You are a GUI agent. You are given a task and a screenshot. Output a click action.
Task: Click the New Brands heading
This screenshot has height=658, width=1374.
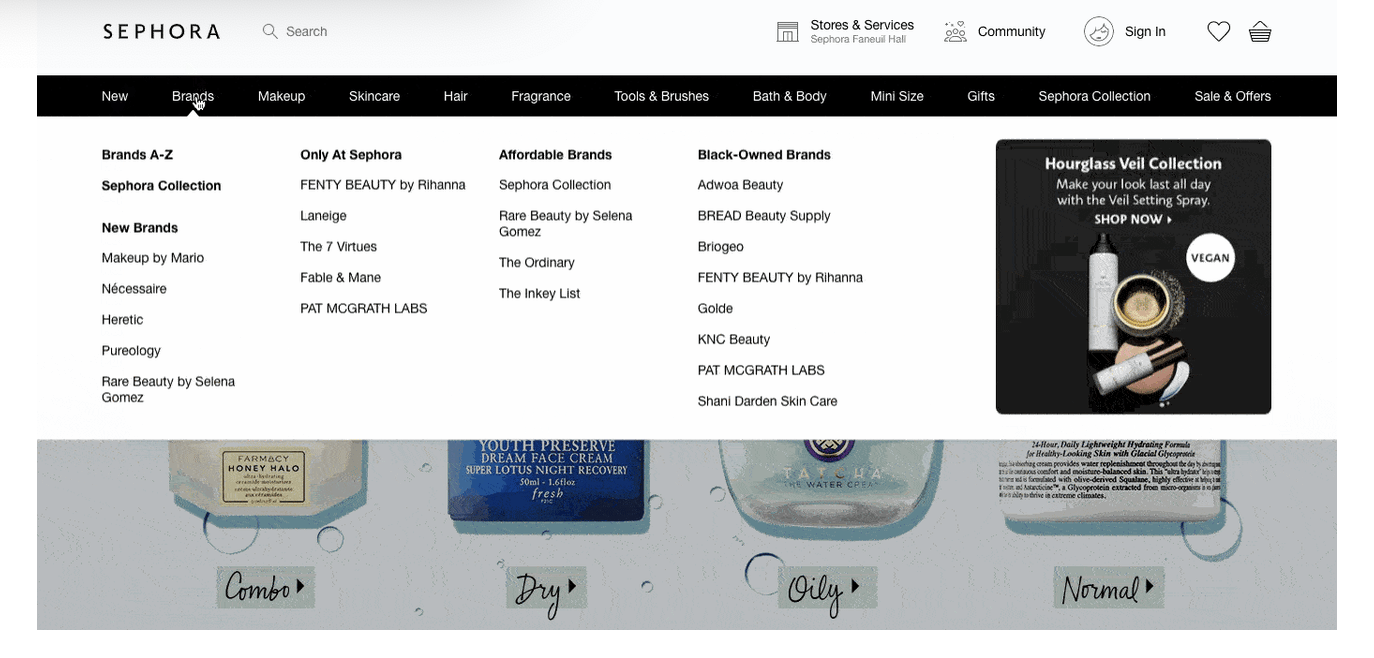click(140, 228)
